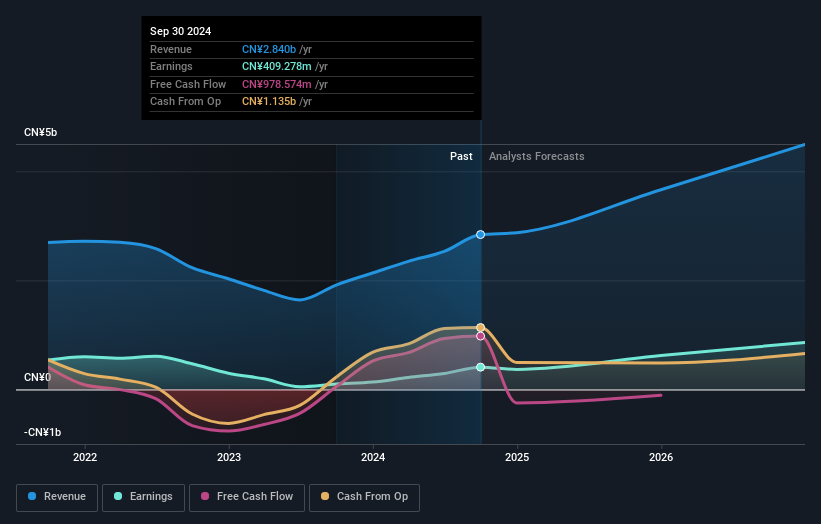
Task: Click the Cash From Op value CN¥1.135b
Action: pos(269,102)
